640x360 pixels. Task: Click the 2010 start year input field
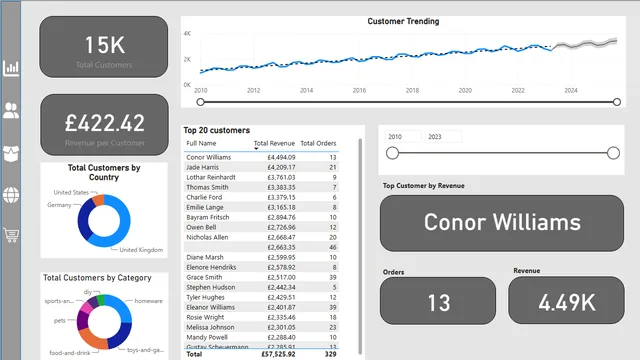(403, 137)
